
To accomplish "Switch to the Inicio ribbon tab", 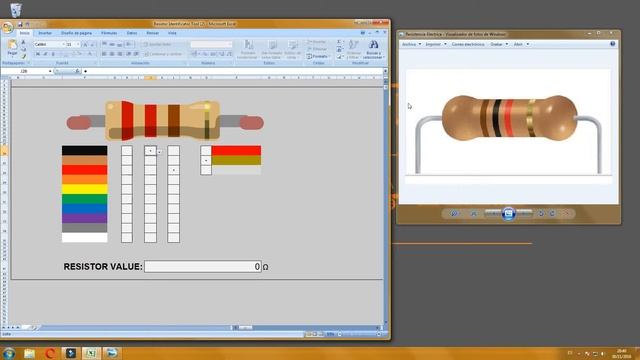I will 24,33.
